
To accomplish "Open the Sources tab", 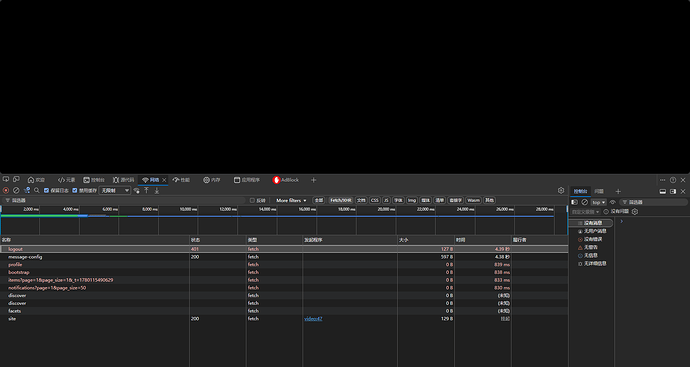I will click(123, 180).
